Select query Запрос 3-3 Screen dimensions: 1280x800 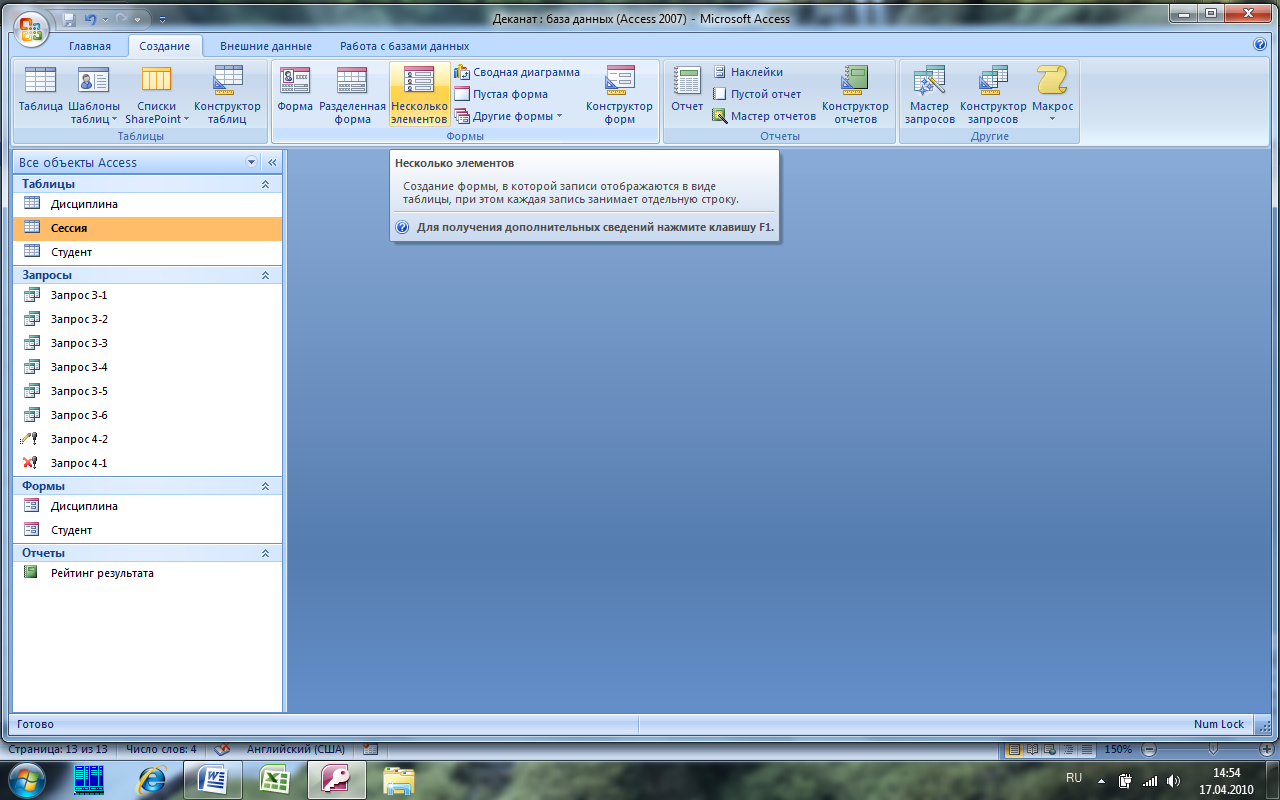[x=148, y=343]
